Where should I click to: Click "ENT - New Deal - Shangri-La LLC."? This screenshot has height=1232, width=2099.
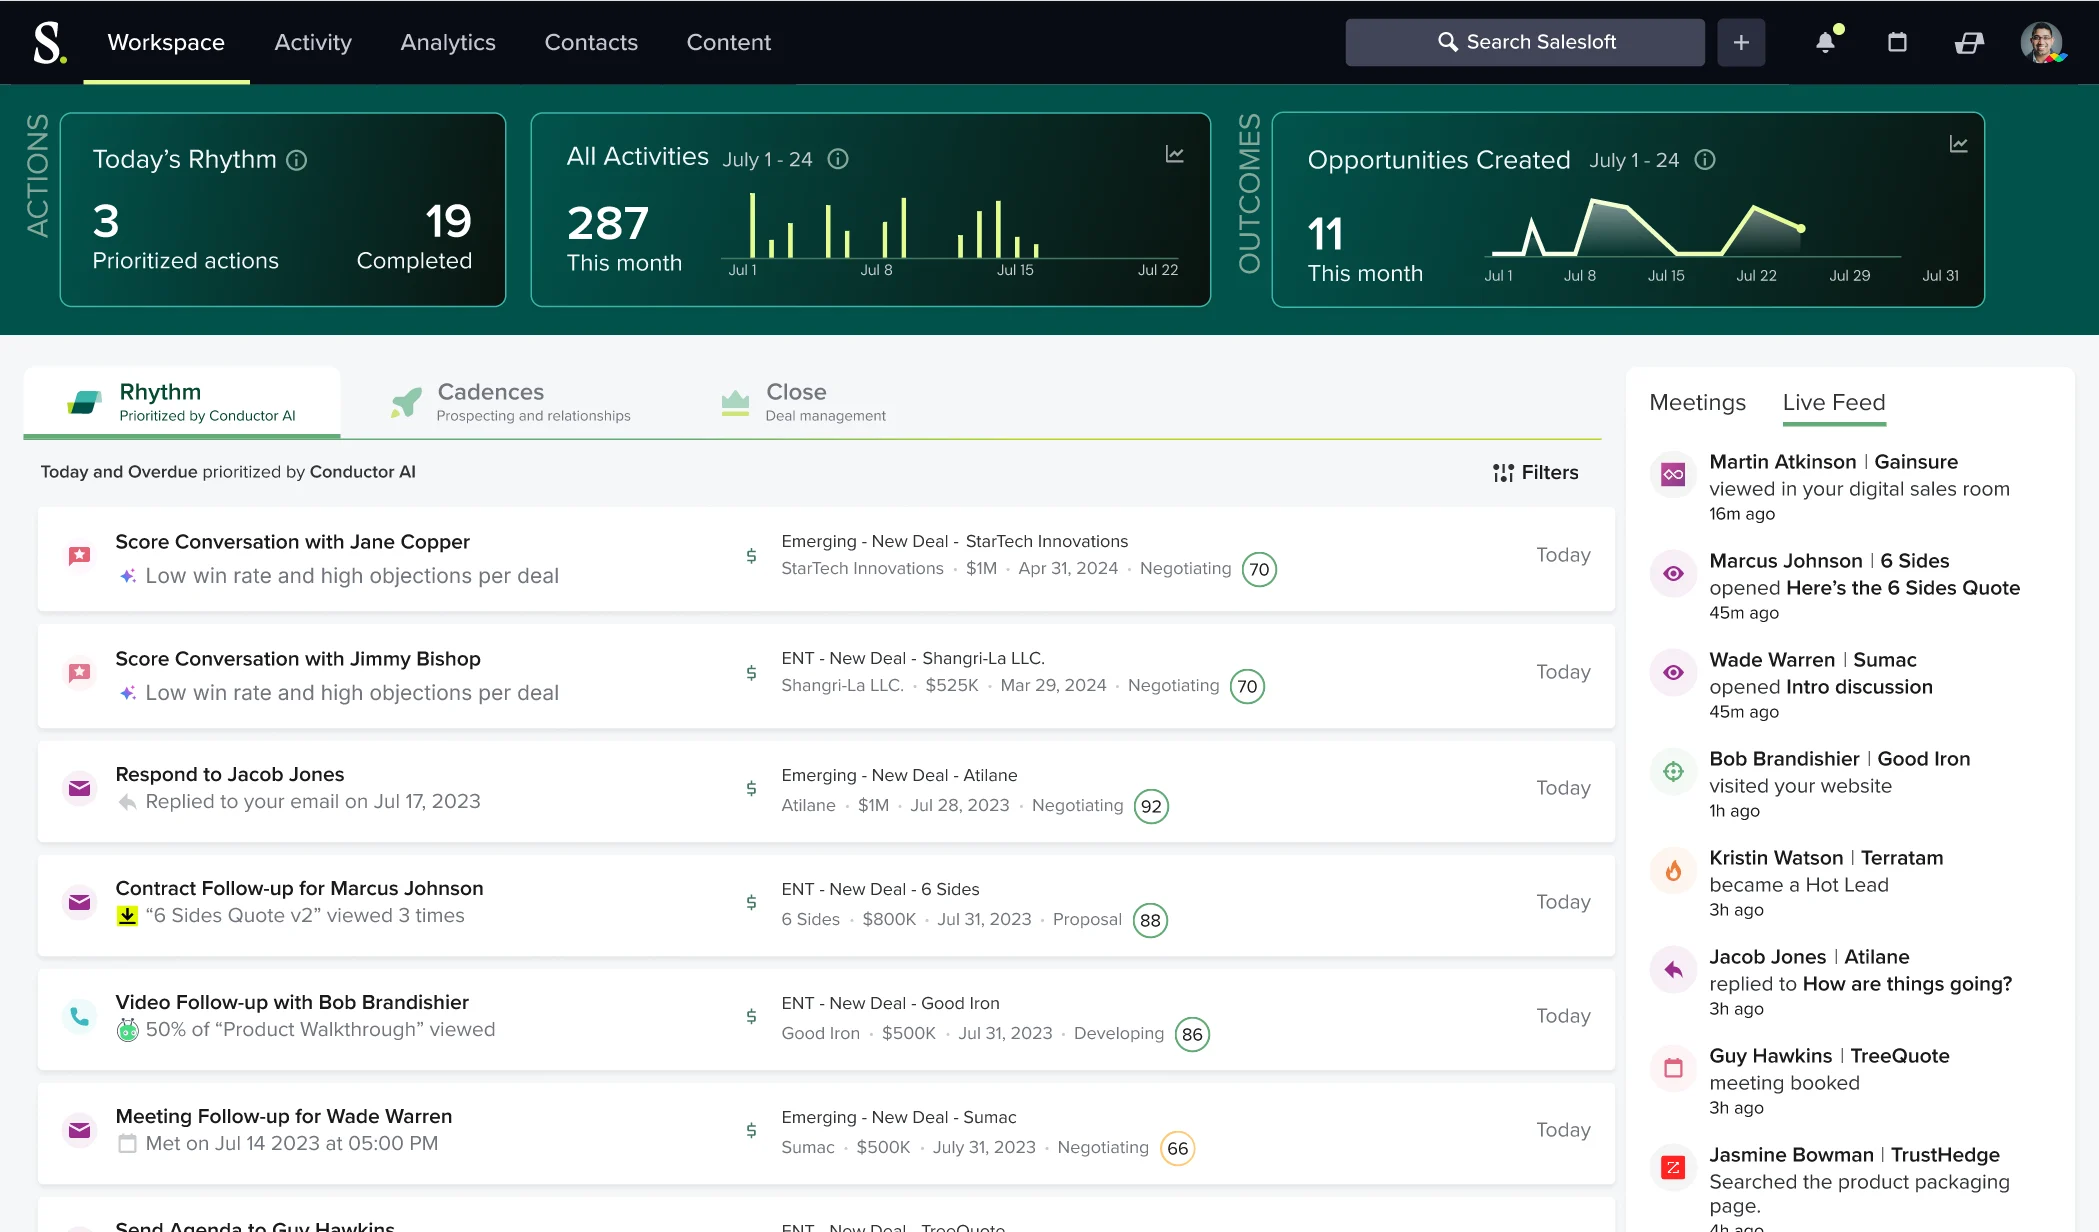click(913, 659)
